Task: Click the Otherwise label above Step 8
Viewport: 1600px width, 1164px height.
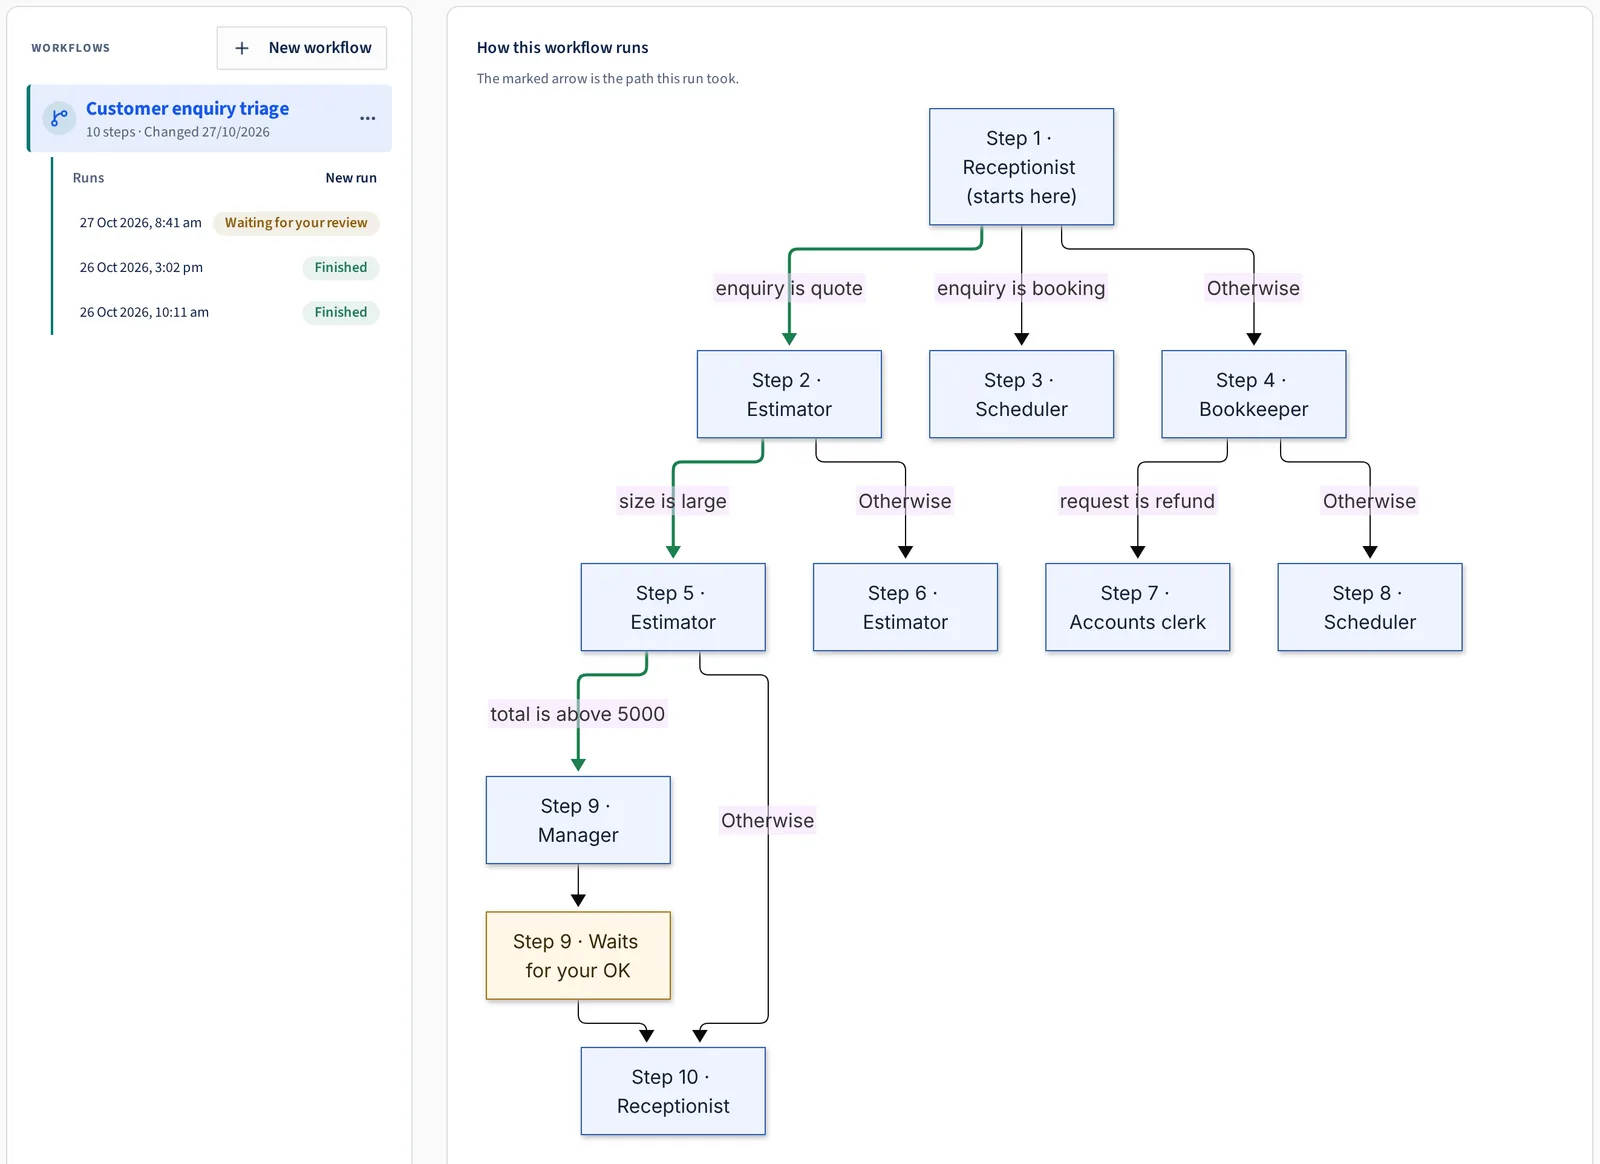Action: [1370, 501]
